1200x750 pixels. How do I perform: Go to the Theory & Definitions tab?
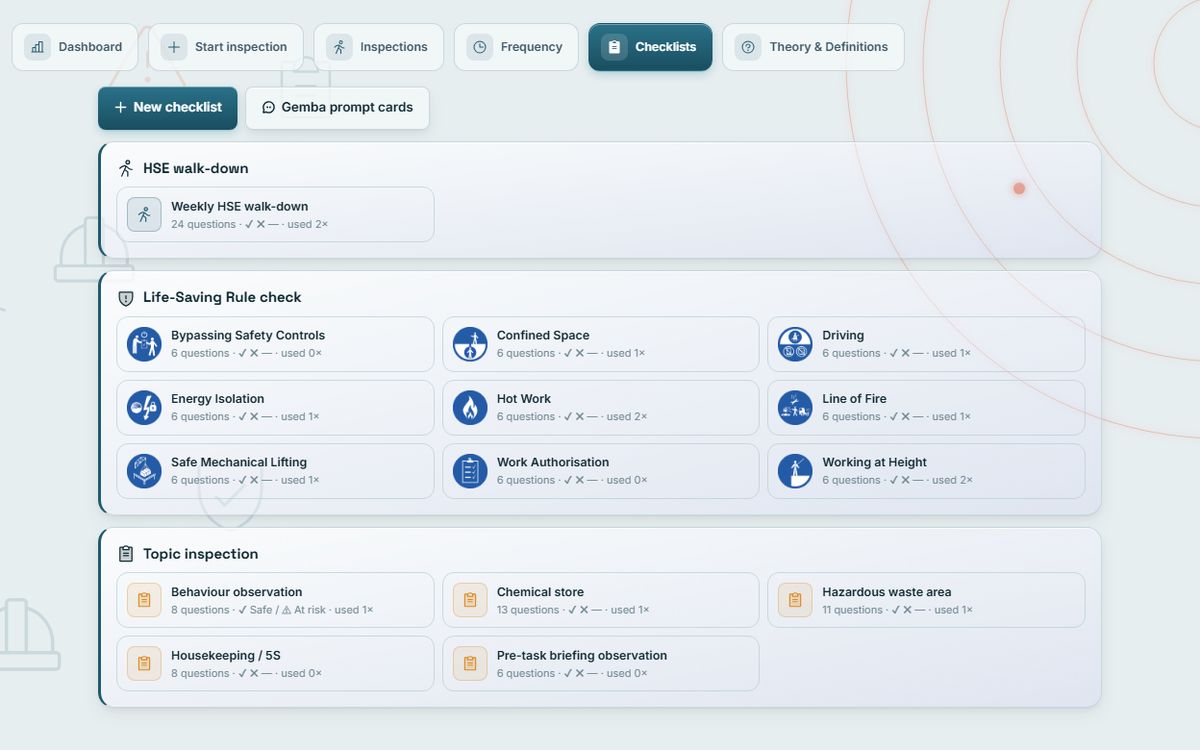813,47
